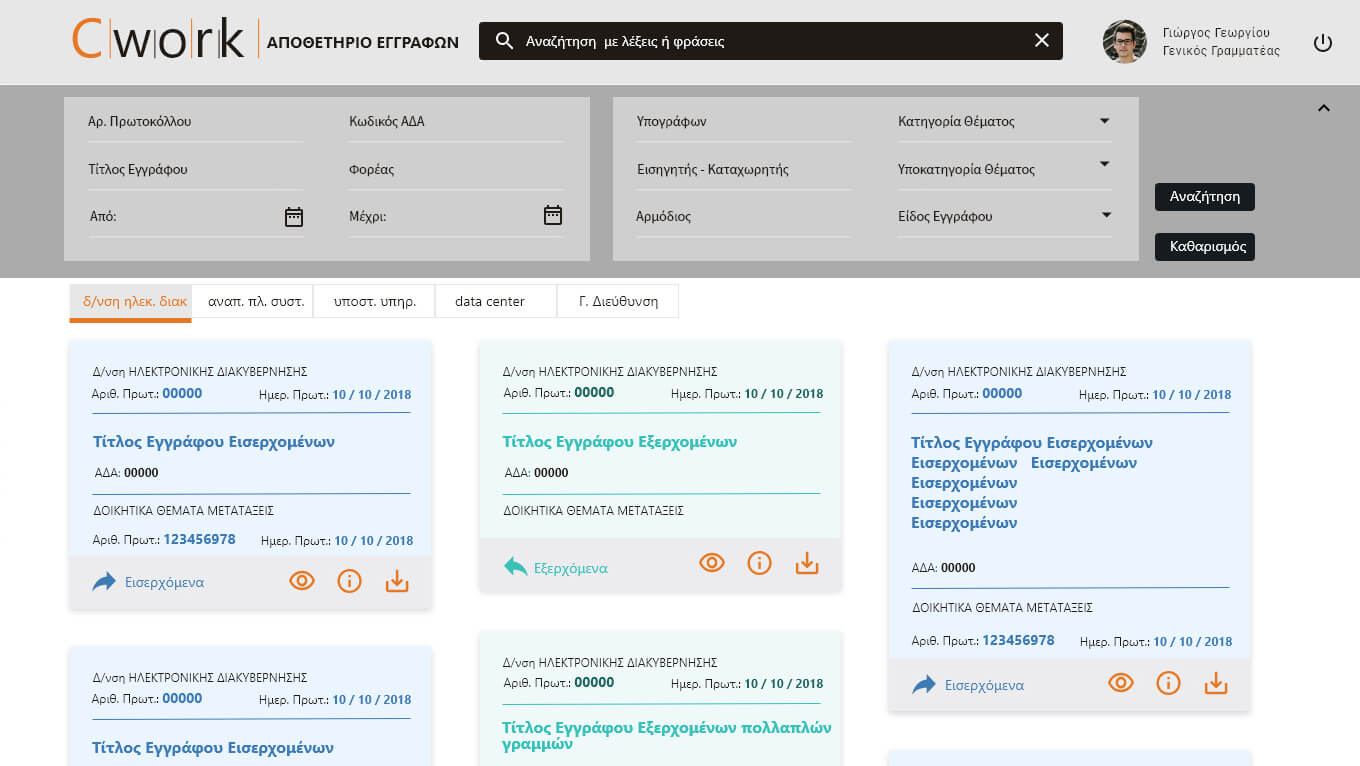Expand the Κατηγορία Θέματος dropdown

pos(1104,121)
